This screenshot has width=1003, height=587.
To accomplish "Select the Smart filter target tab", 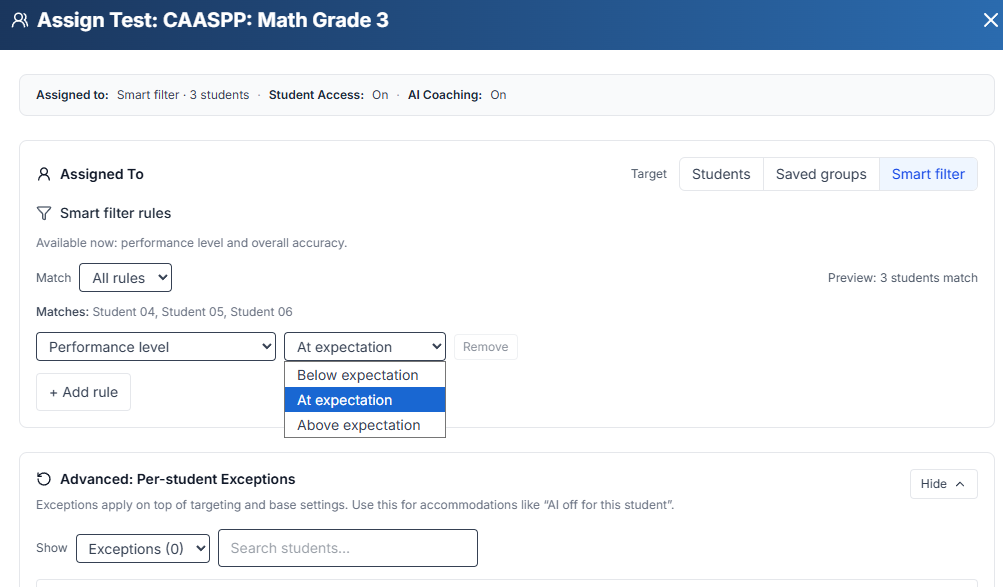I will click(927, 174).
